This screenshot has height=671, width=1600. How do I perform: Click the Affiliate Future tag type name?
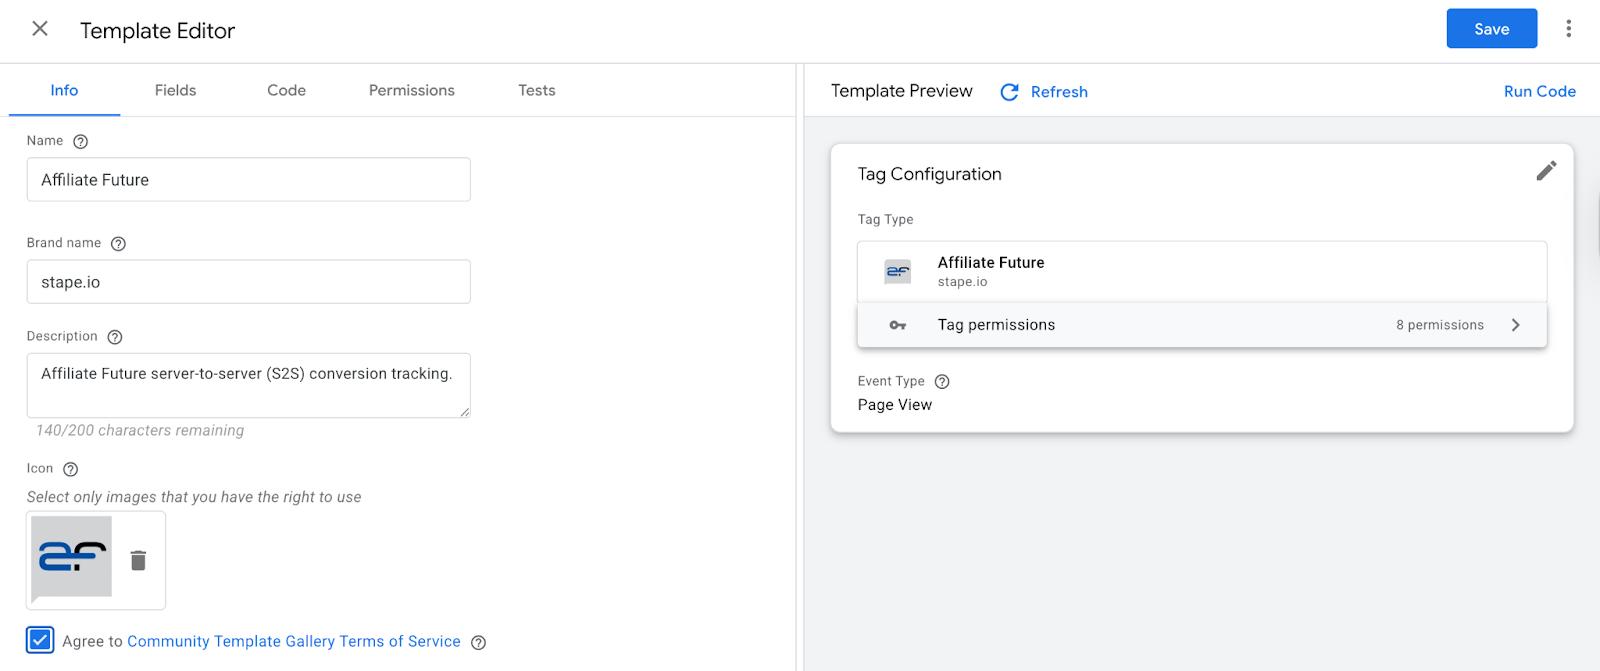coord(990,262)
